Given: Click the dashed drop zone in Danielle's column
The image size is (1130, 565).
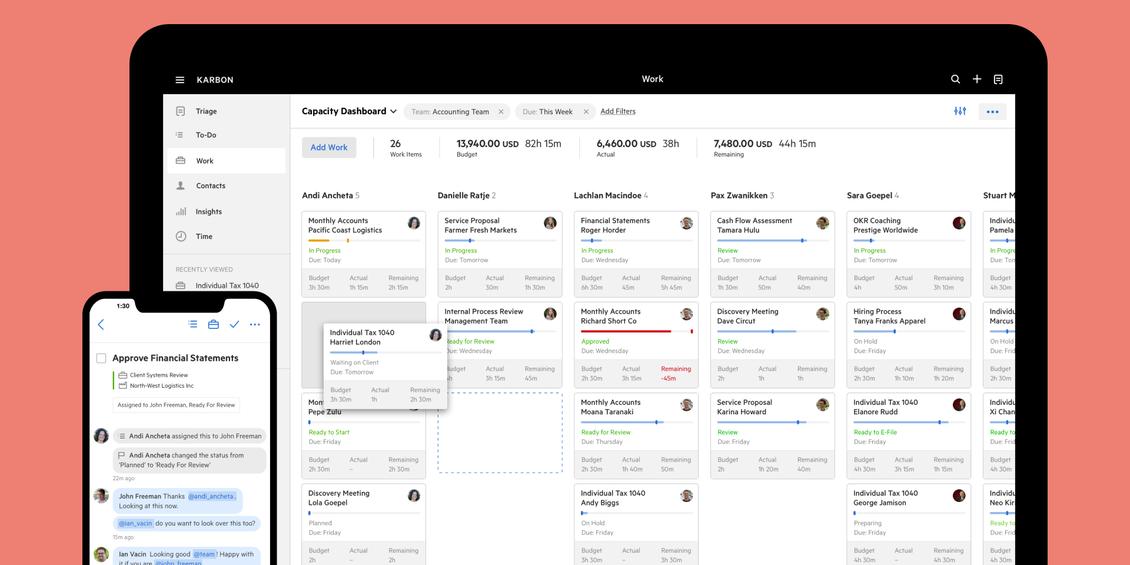Looking at the screenshot, I should point(500,432).
